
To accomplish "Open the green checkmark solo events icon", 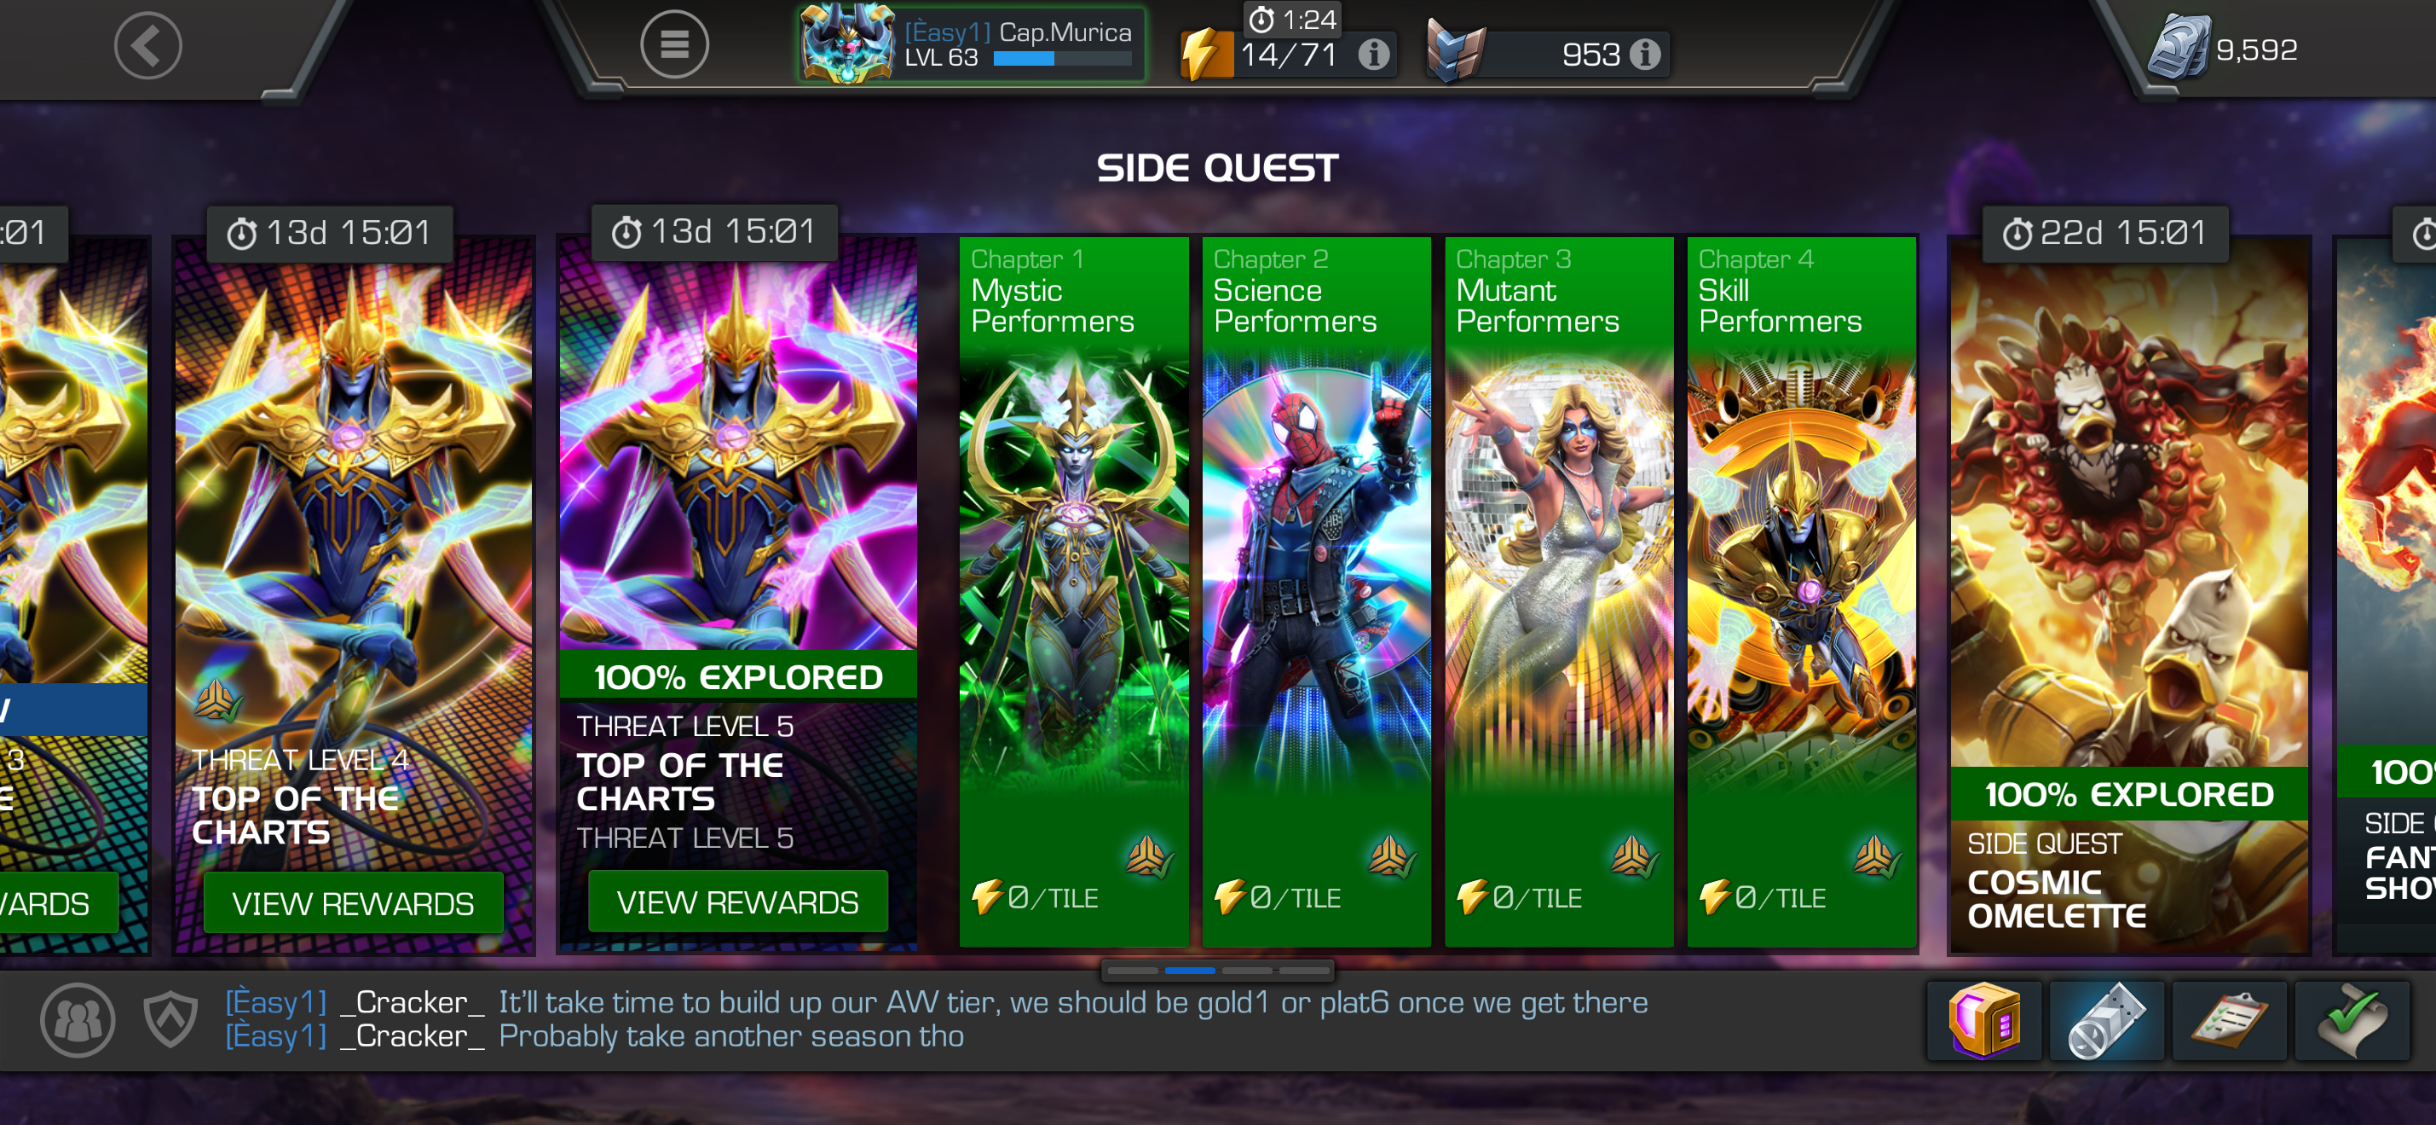I will [x=2352, y=1021].
